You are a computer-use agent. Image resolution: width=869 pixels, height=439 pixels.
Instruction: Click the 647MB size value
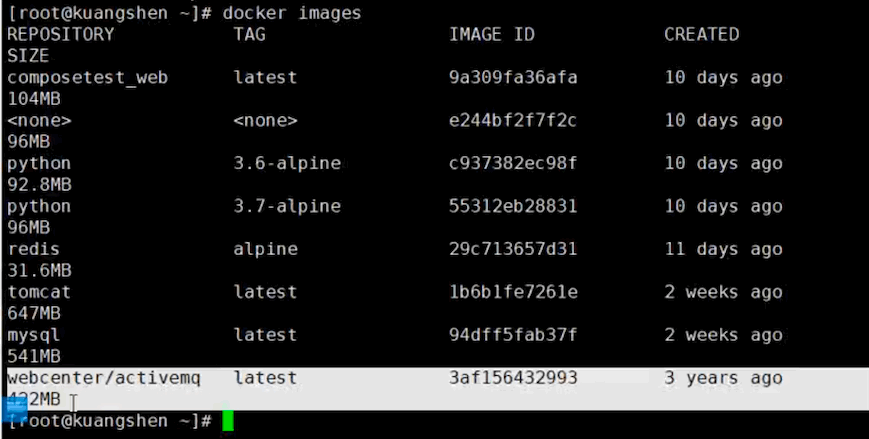(34, 314)
